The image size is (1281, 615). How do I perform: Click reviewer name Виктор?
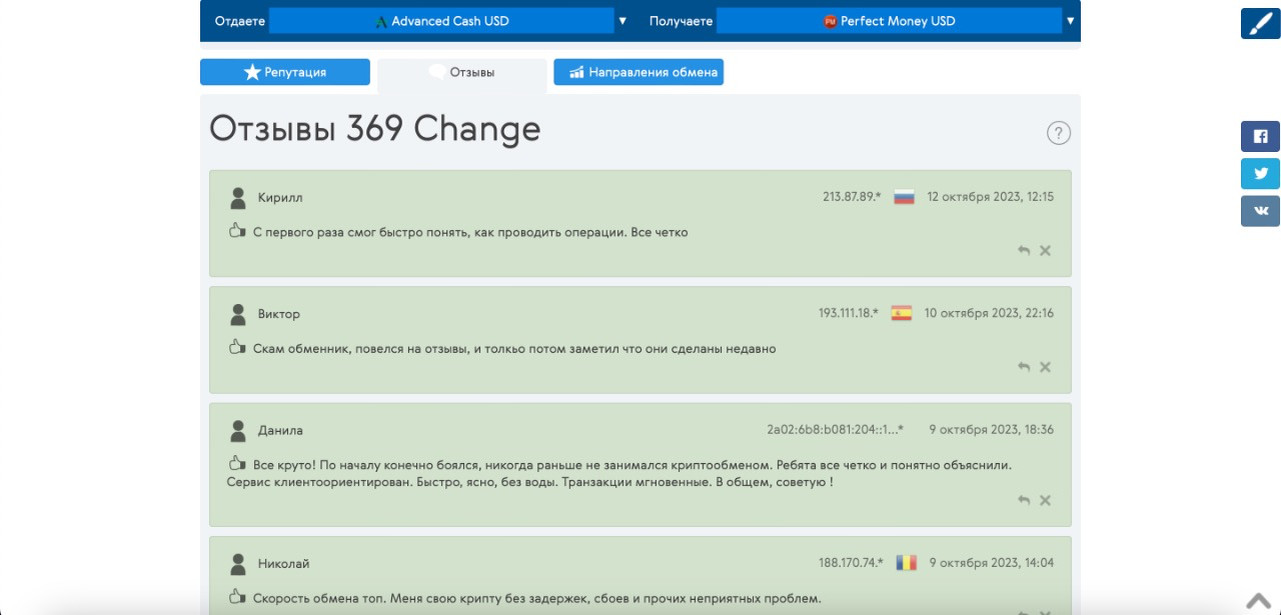click(279, 314)
